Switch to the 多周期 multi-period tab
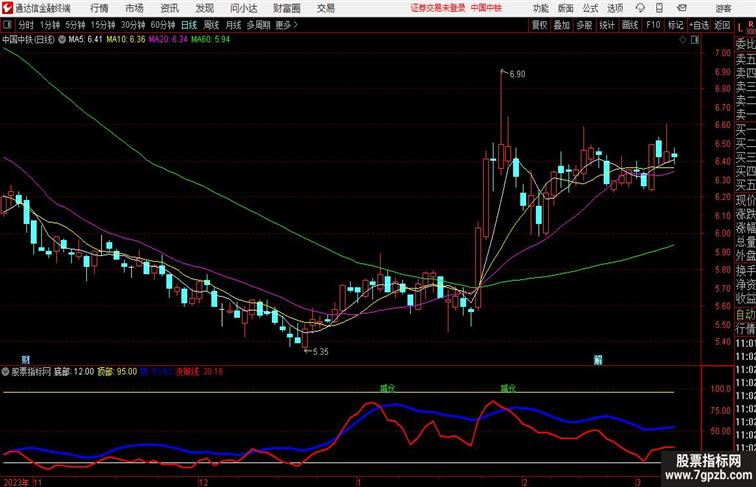The image size is (756, 487). point(258,25)
